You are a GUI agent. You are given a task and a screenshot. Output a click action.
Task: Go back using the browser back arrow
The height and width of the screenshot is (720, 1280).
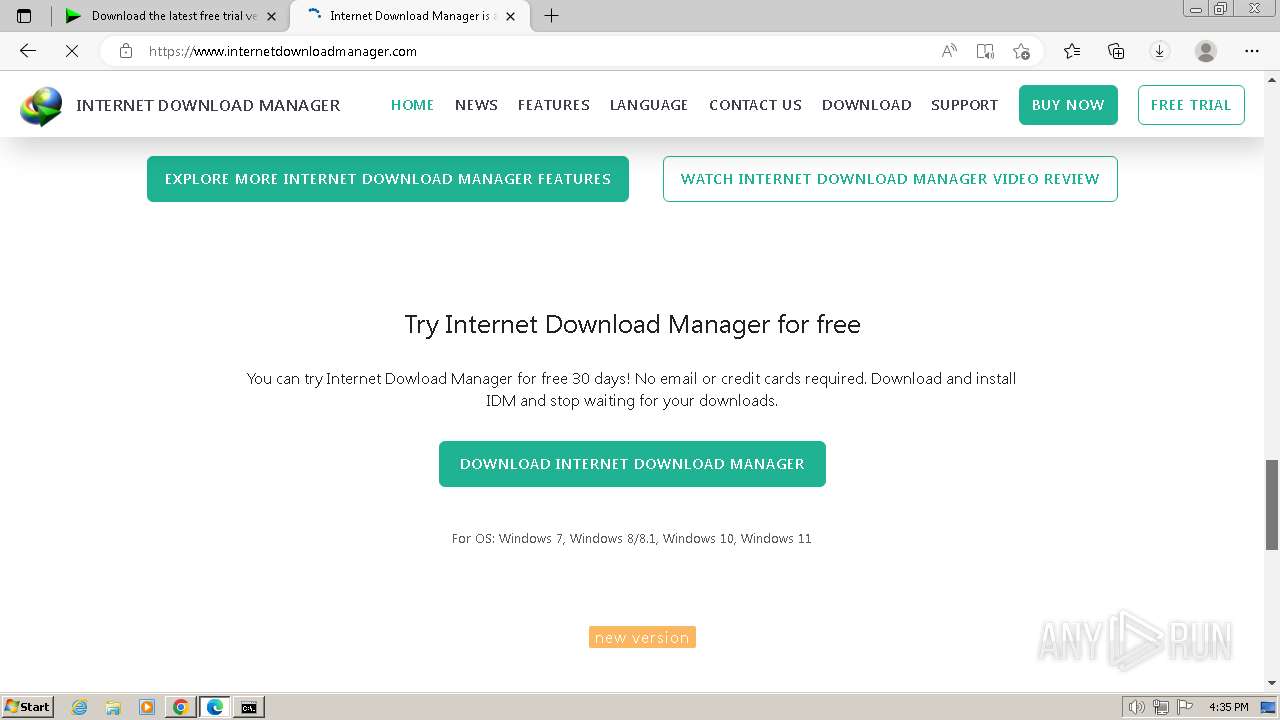(x=28, y=51)
